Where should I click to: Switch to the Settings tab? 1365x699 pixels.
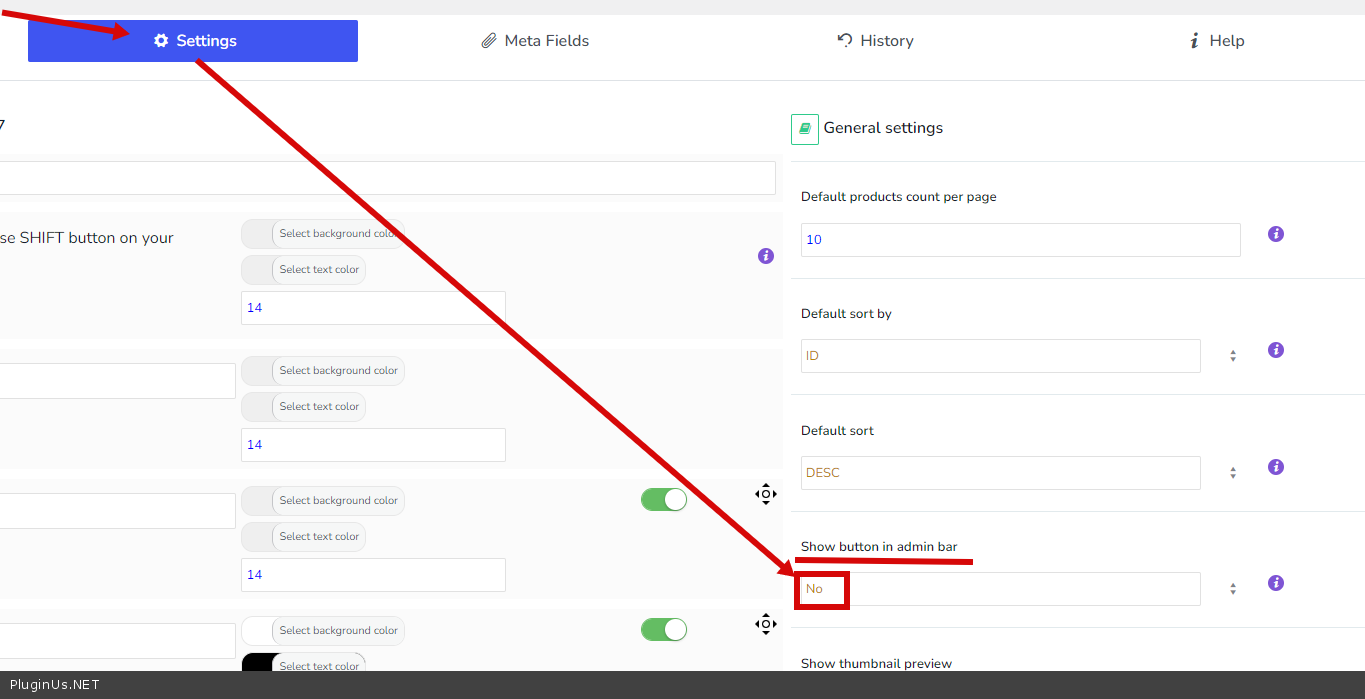(x=193, y=41)
